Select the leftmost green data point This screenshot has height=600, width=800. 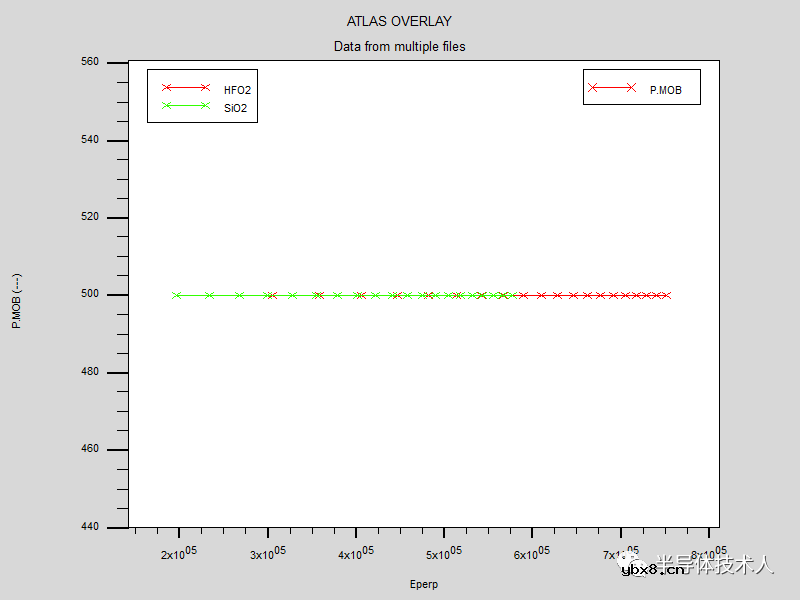tap(177, 295)
